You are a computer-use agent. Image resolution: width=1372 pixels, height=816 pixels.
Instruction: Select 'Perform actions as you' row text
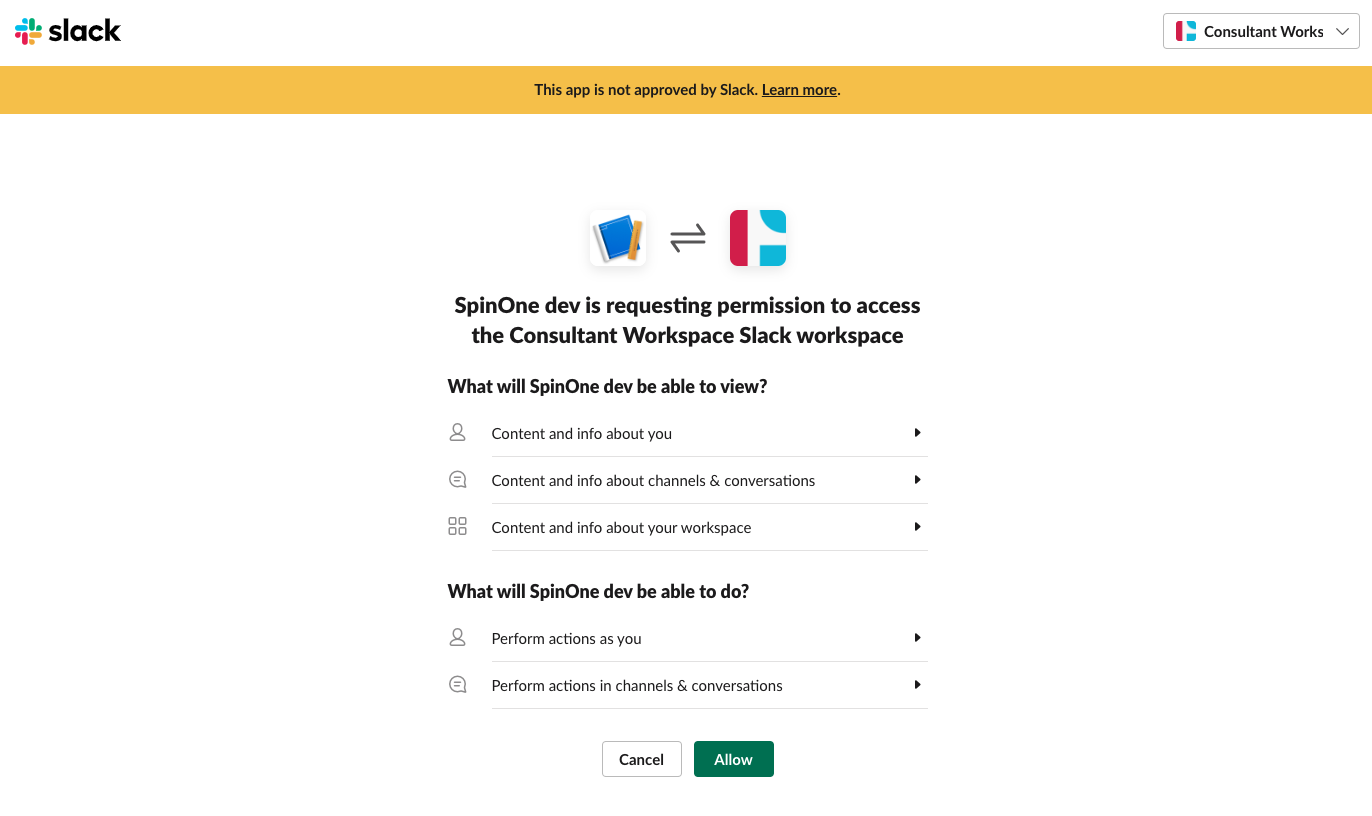566,638
